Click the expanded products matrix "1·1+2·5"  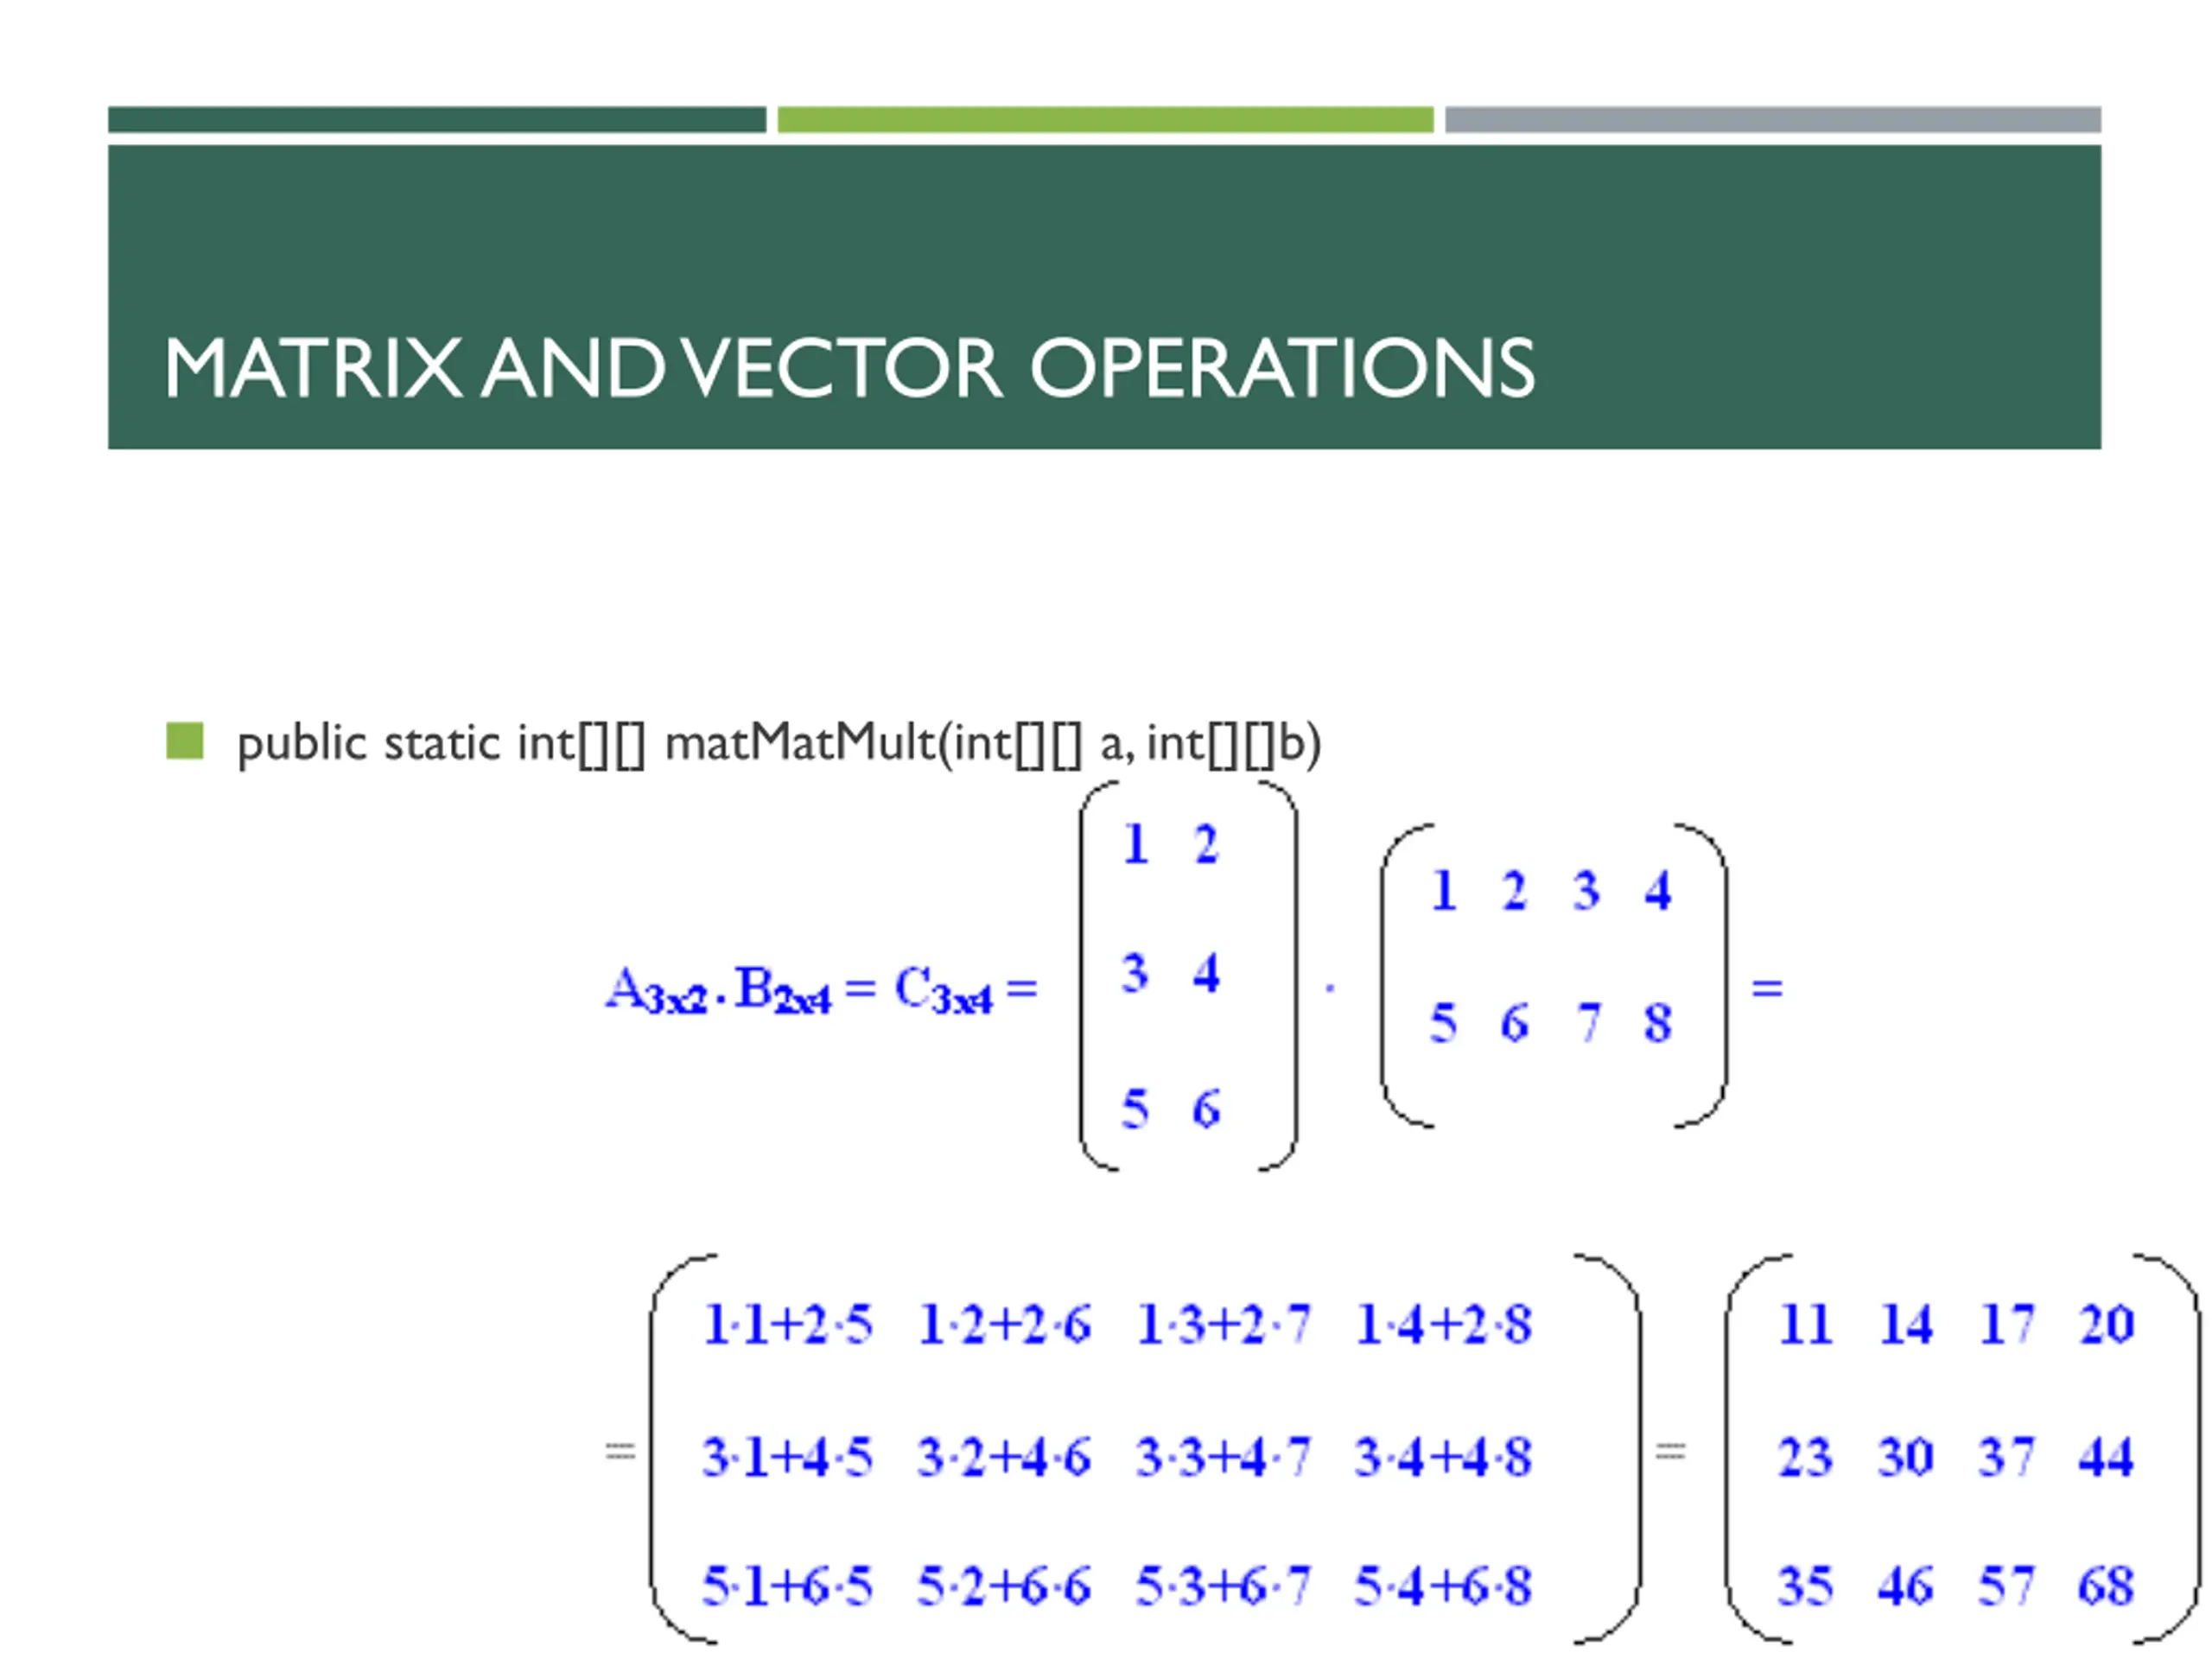click(1145, 1449)
